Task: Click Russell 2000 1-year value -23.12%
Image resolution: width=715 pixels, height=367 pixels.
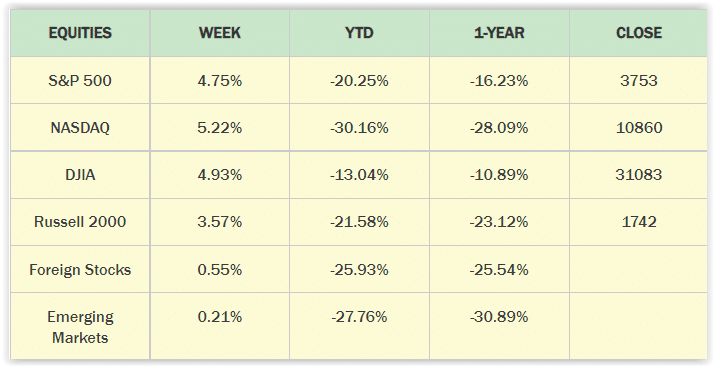Action: [x=499, y=222]
